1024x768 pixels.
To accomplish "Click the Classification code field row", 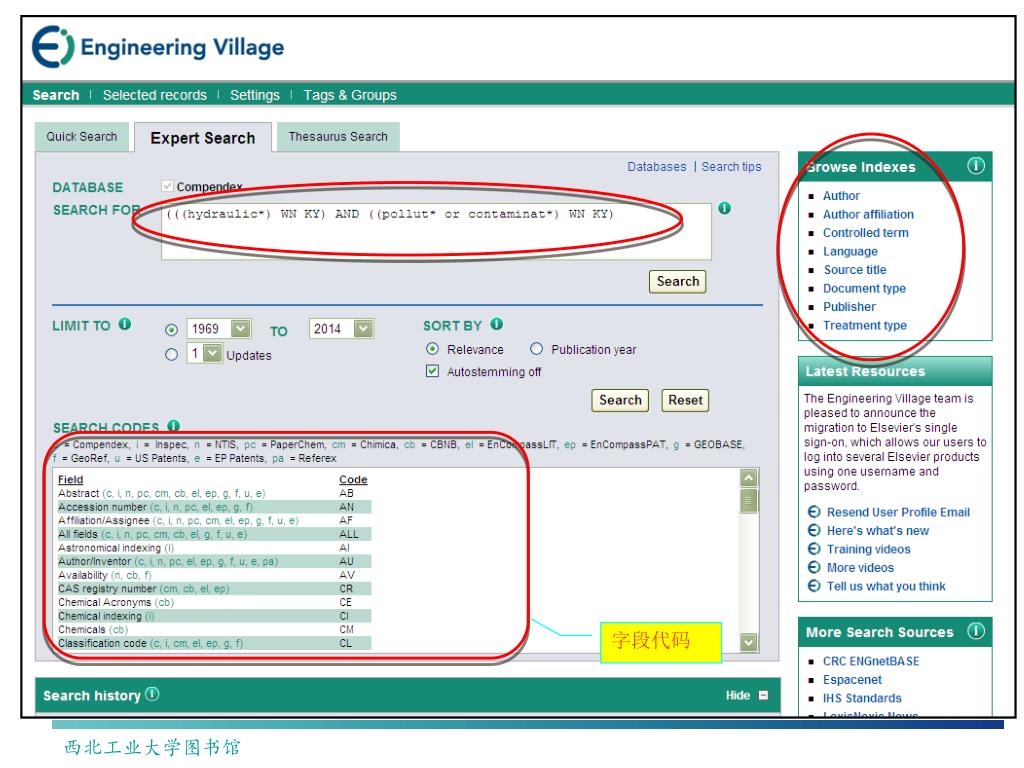I will click(x=214, y=643).
